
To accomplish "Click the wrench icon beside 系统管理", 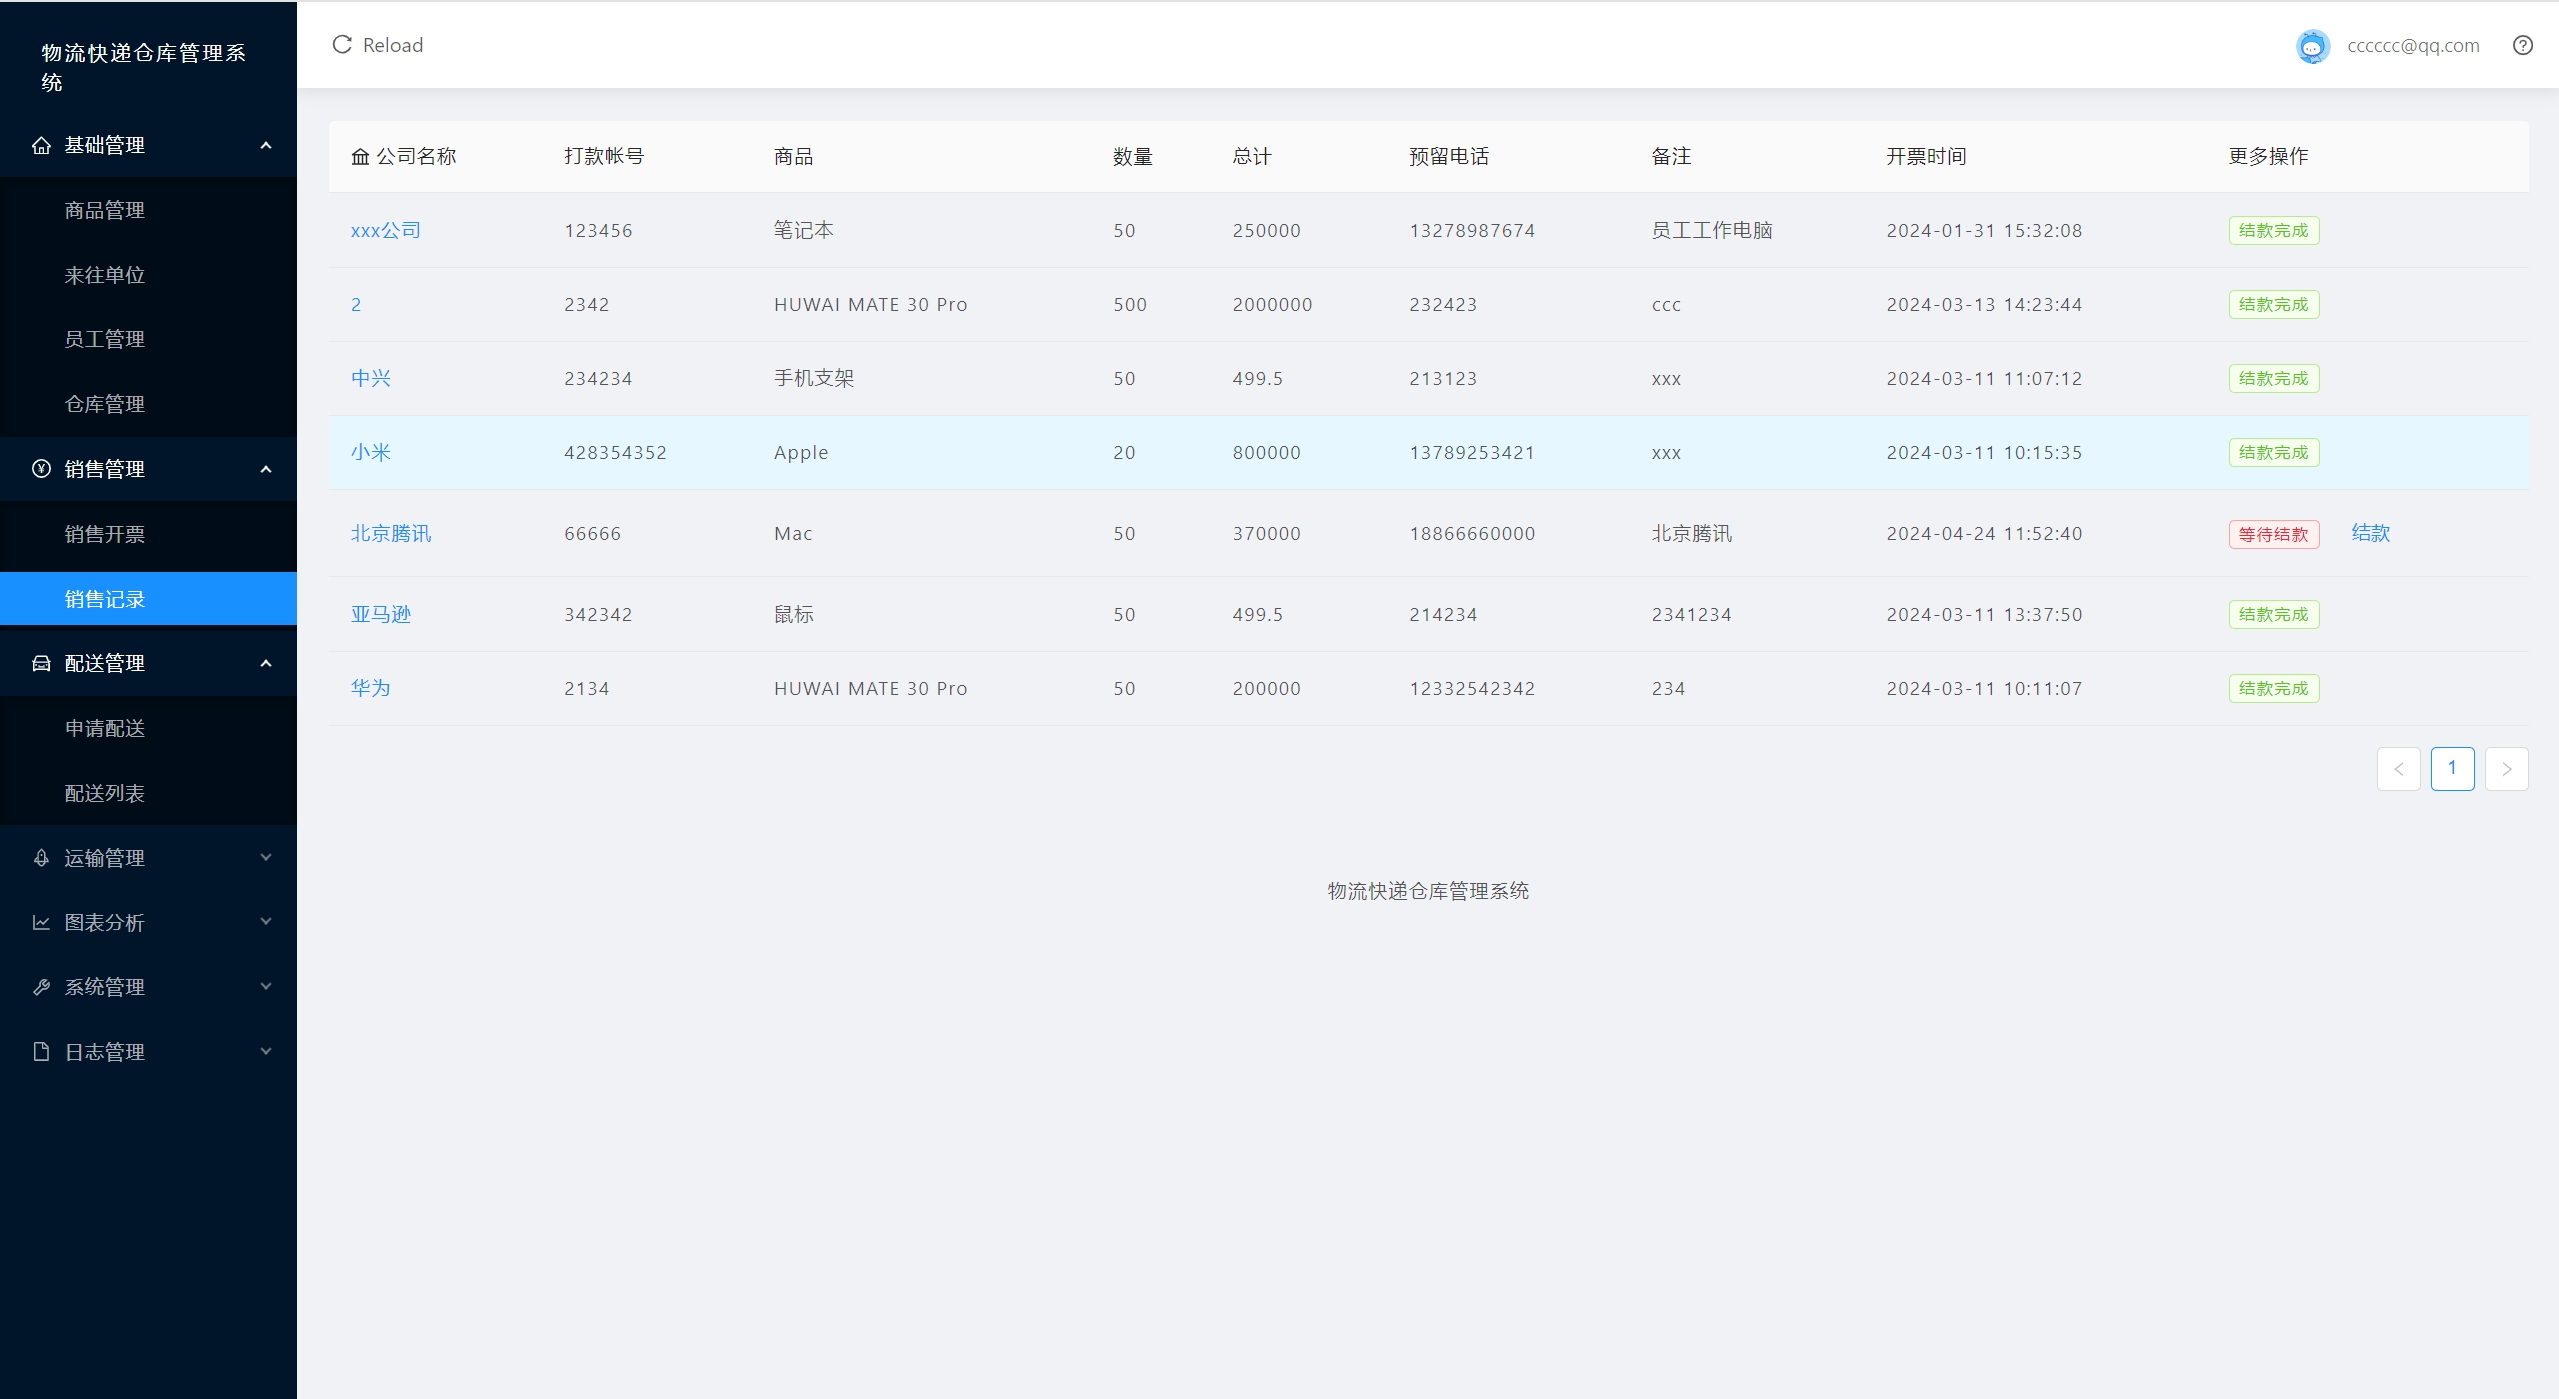I will coord(41,987).
